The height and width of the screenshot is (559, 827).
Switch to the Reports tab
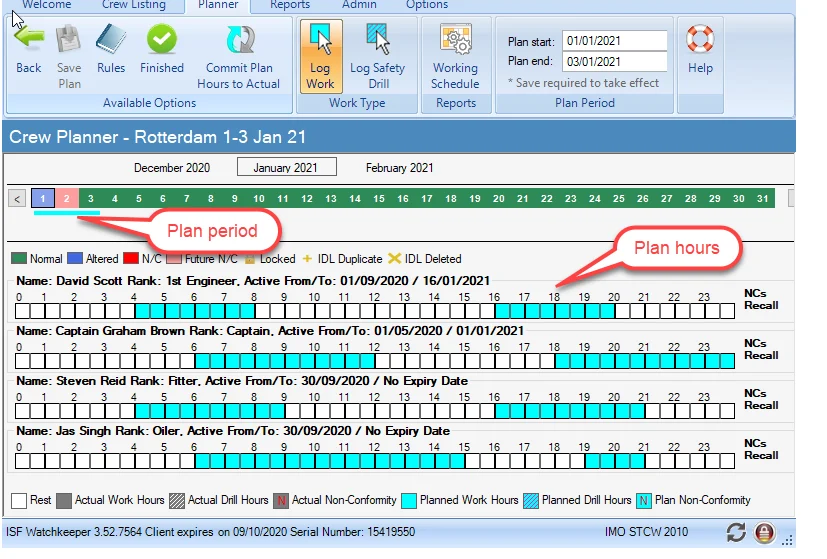pos(290,5)
